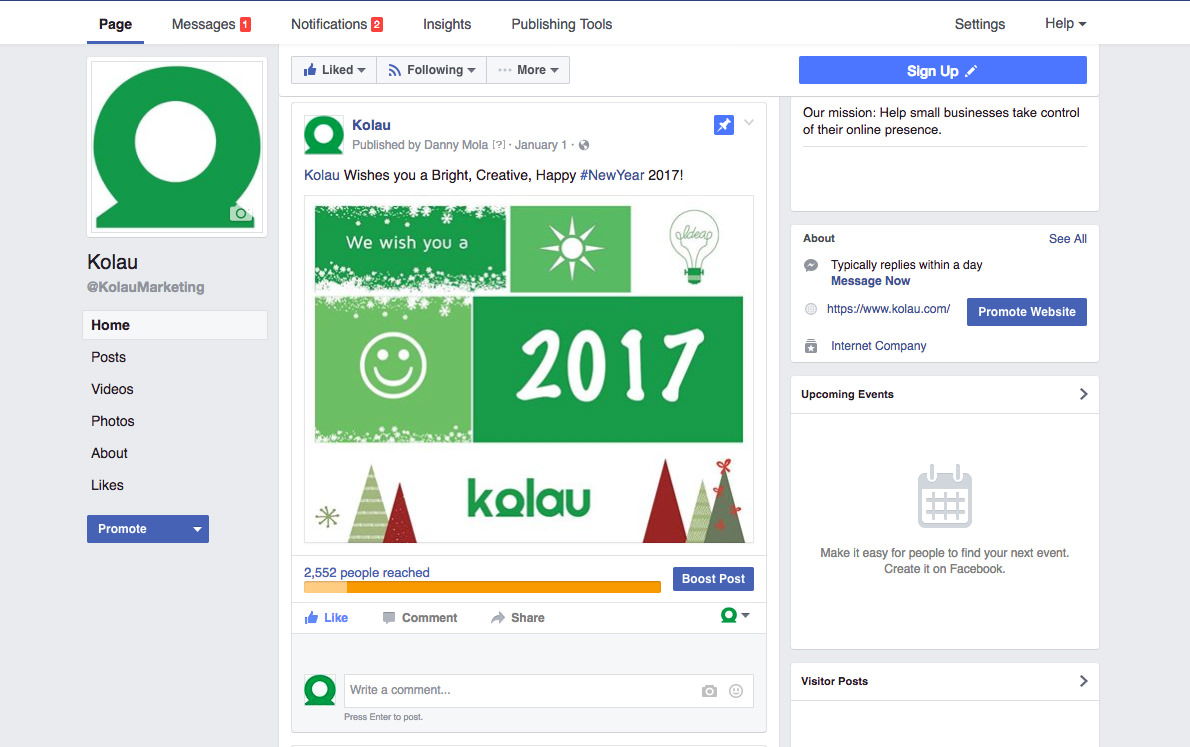This screenshot has width=1190, height=747.
Task: Click the Share arrow on the post
Action: tap(498, 617)
